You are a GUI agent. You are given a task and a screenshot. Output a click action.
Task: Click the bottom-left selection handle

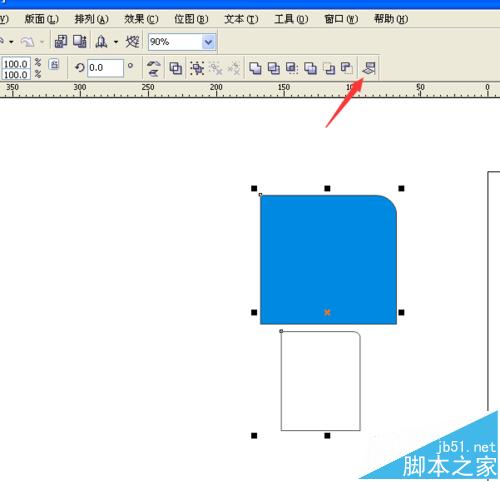pyautogui.click(x=254, y=435)
